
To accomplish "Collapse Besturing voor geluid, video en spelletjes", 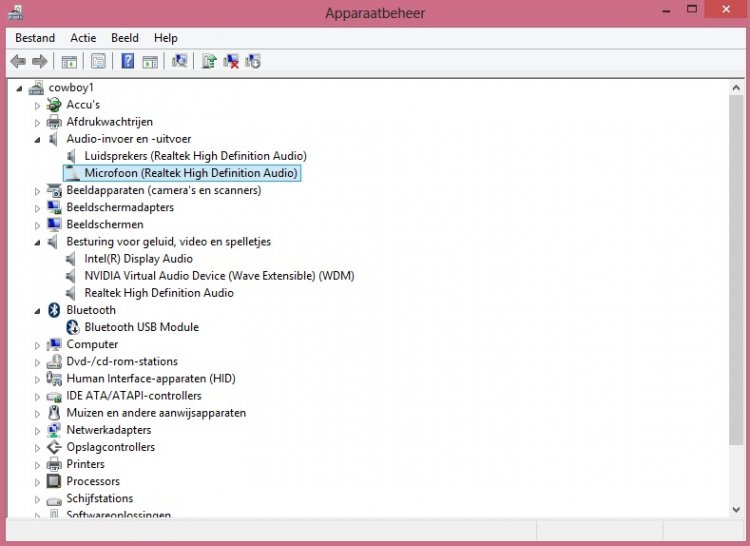I will click(x=37, y=242).
